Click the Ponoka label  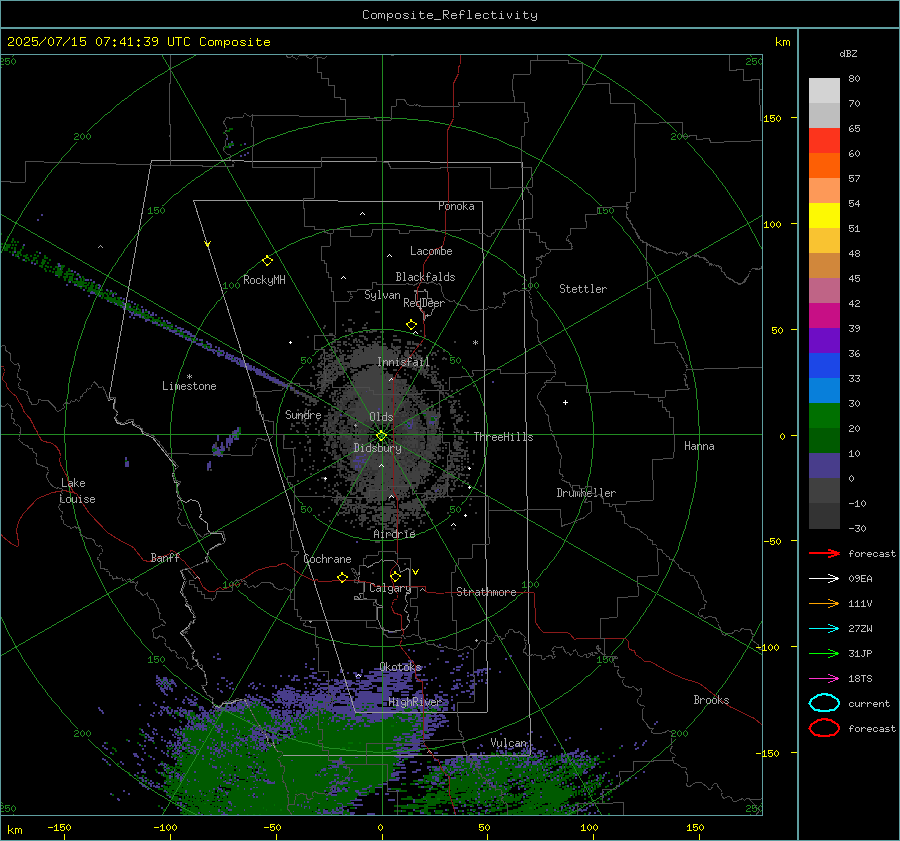(x=456, y=206)
